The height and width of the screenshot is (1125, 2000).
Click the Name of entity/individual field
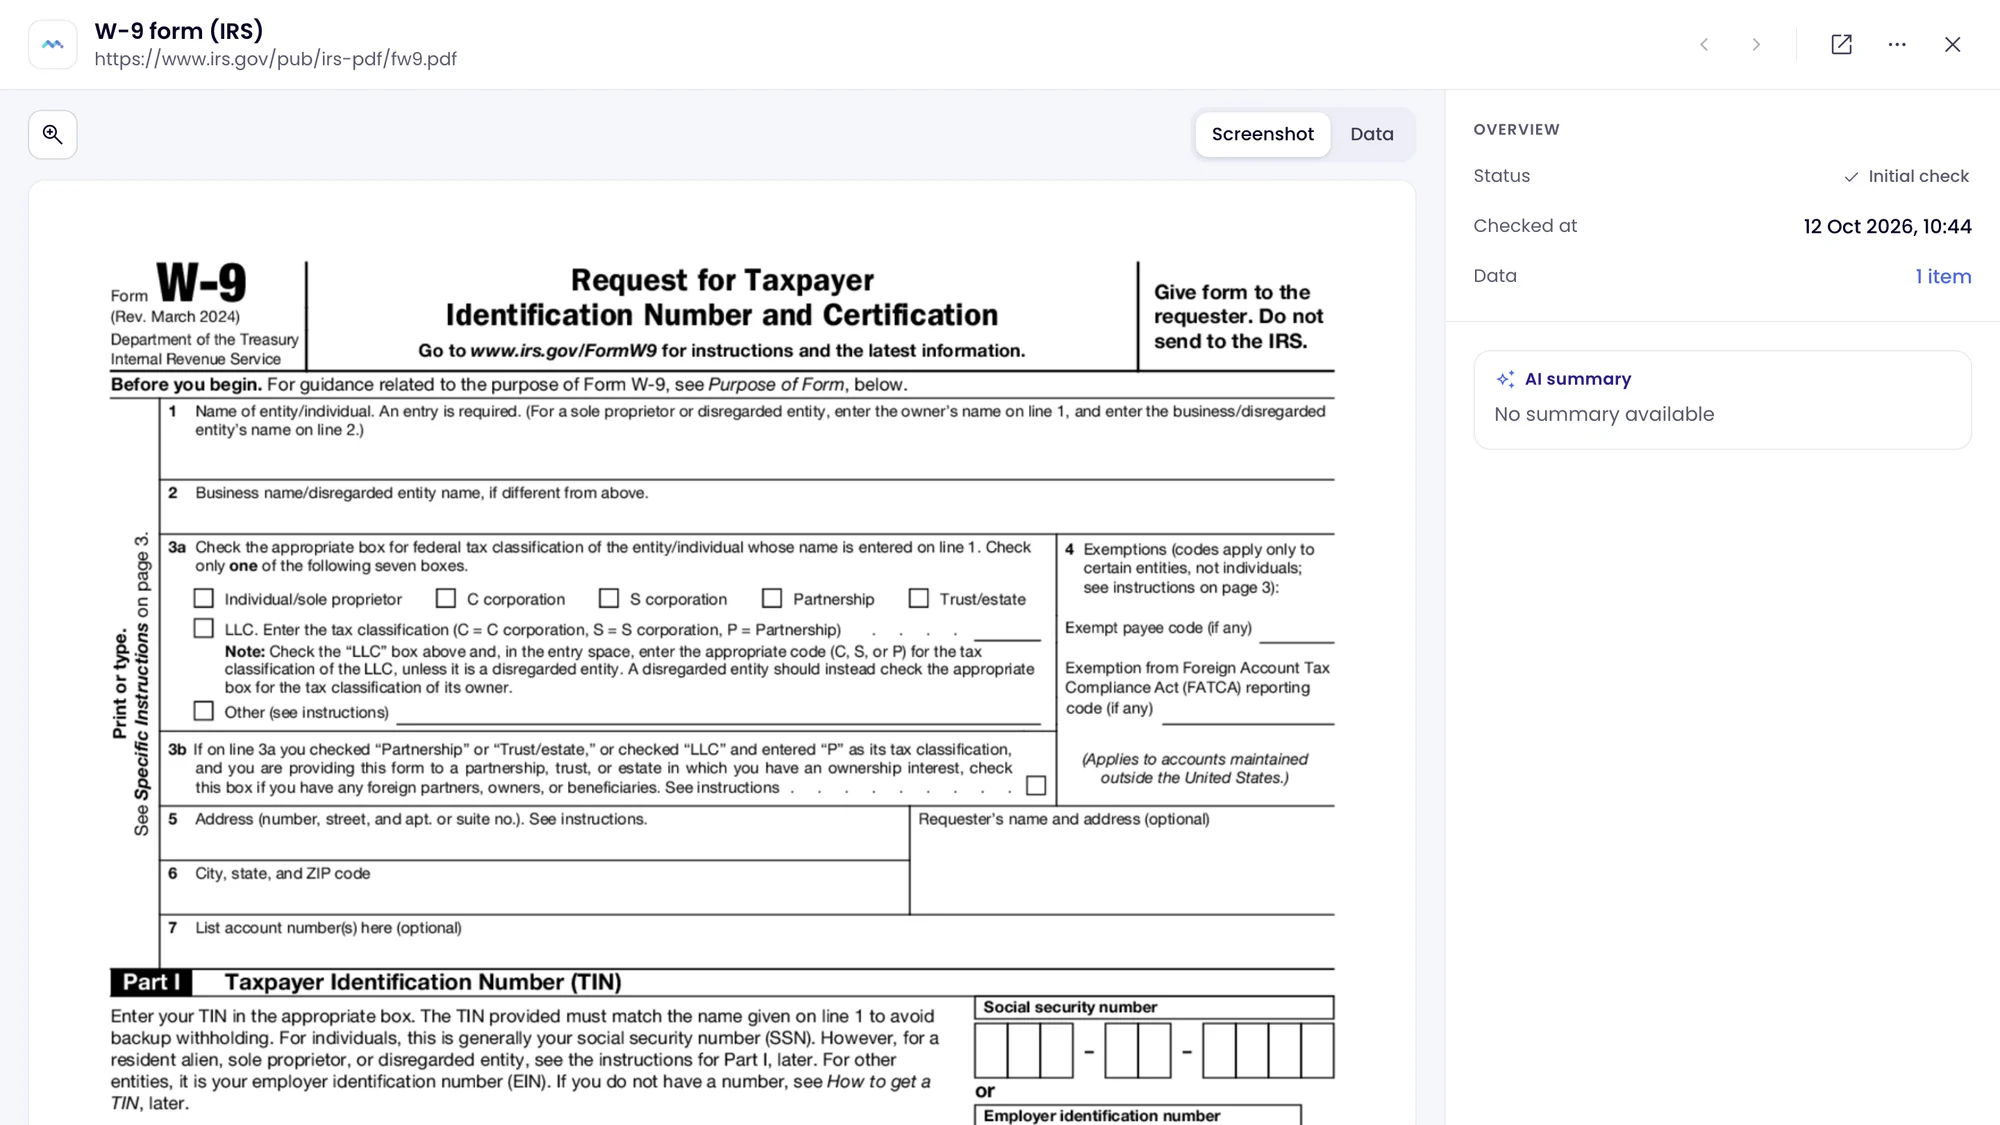pyautogui.click(x=747, y=440)
